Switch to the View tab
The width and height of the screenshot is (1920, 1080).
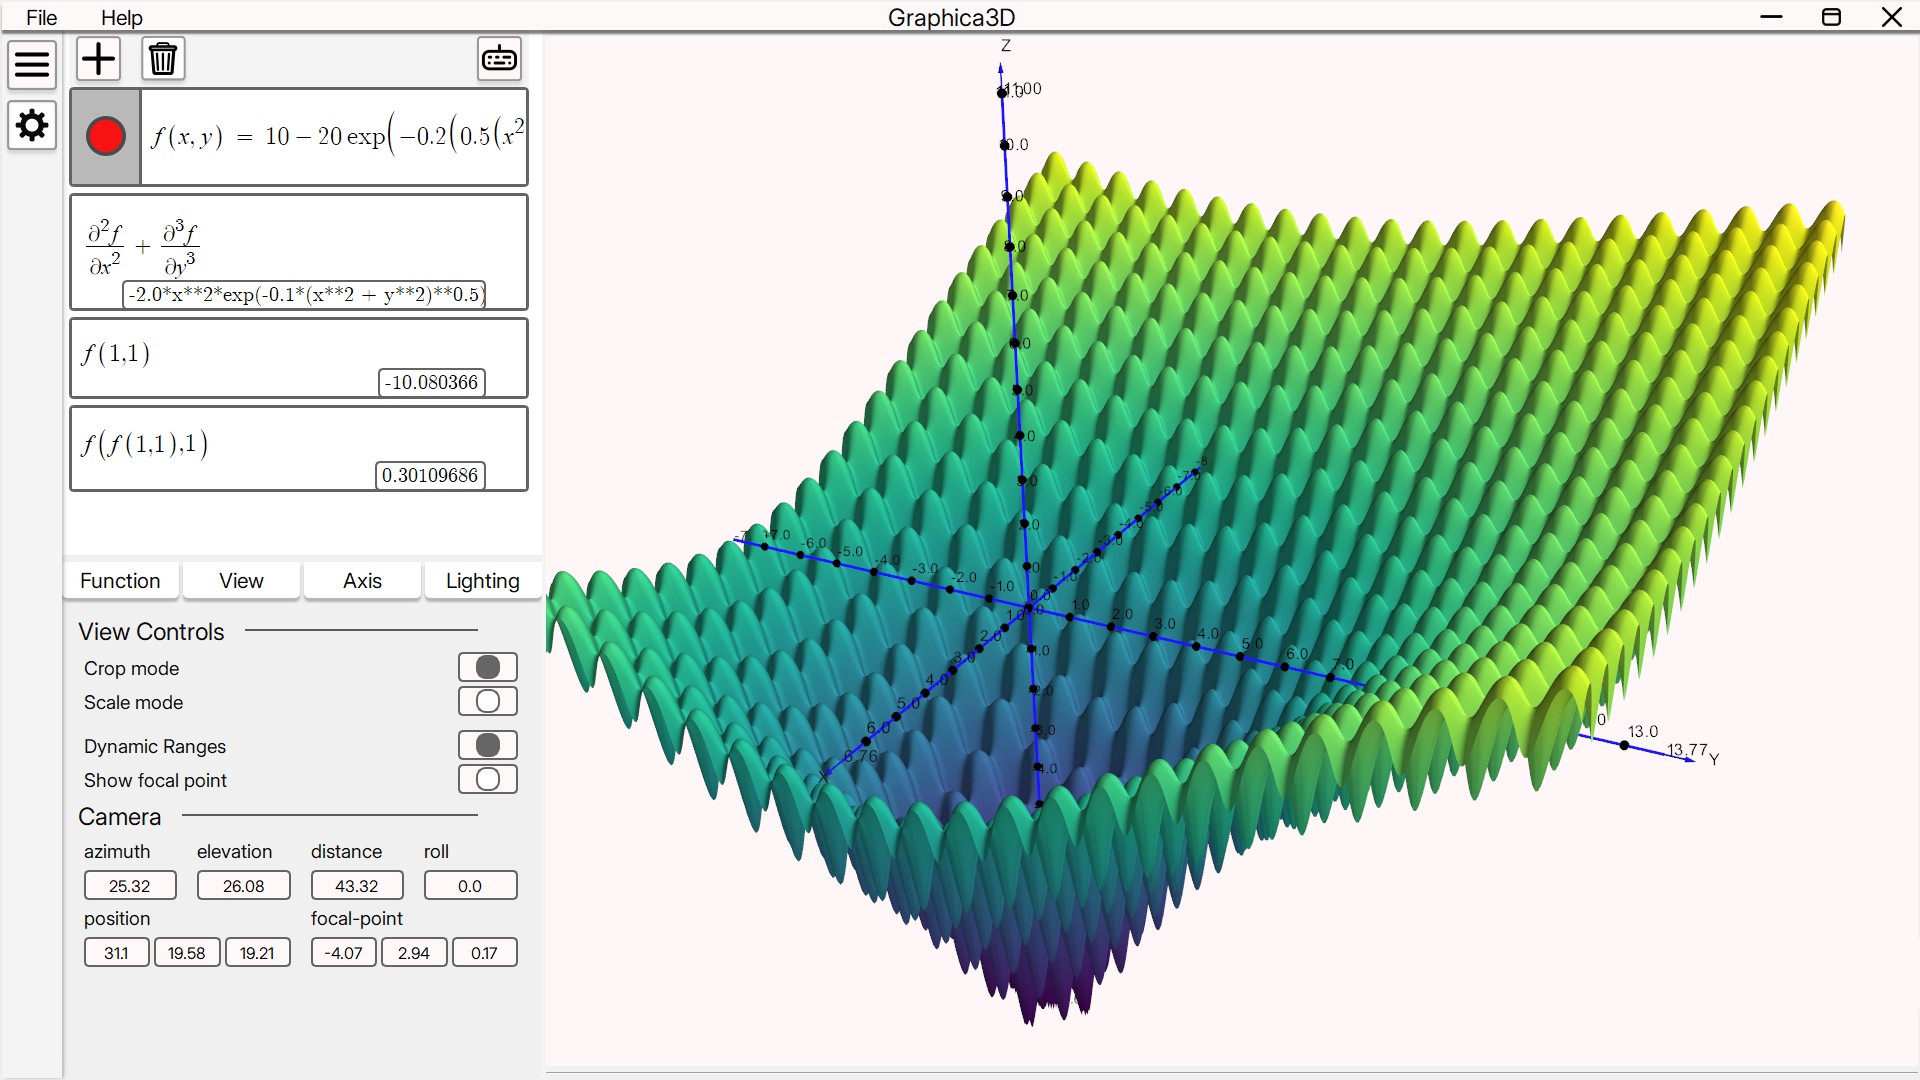tap(241, 581)
